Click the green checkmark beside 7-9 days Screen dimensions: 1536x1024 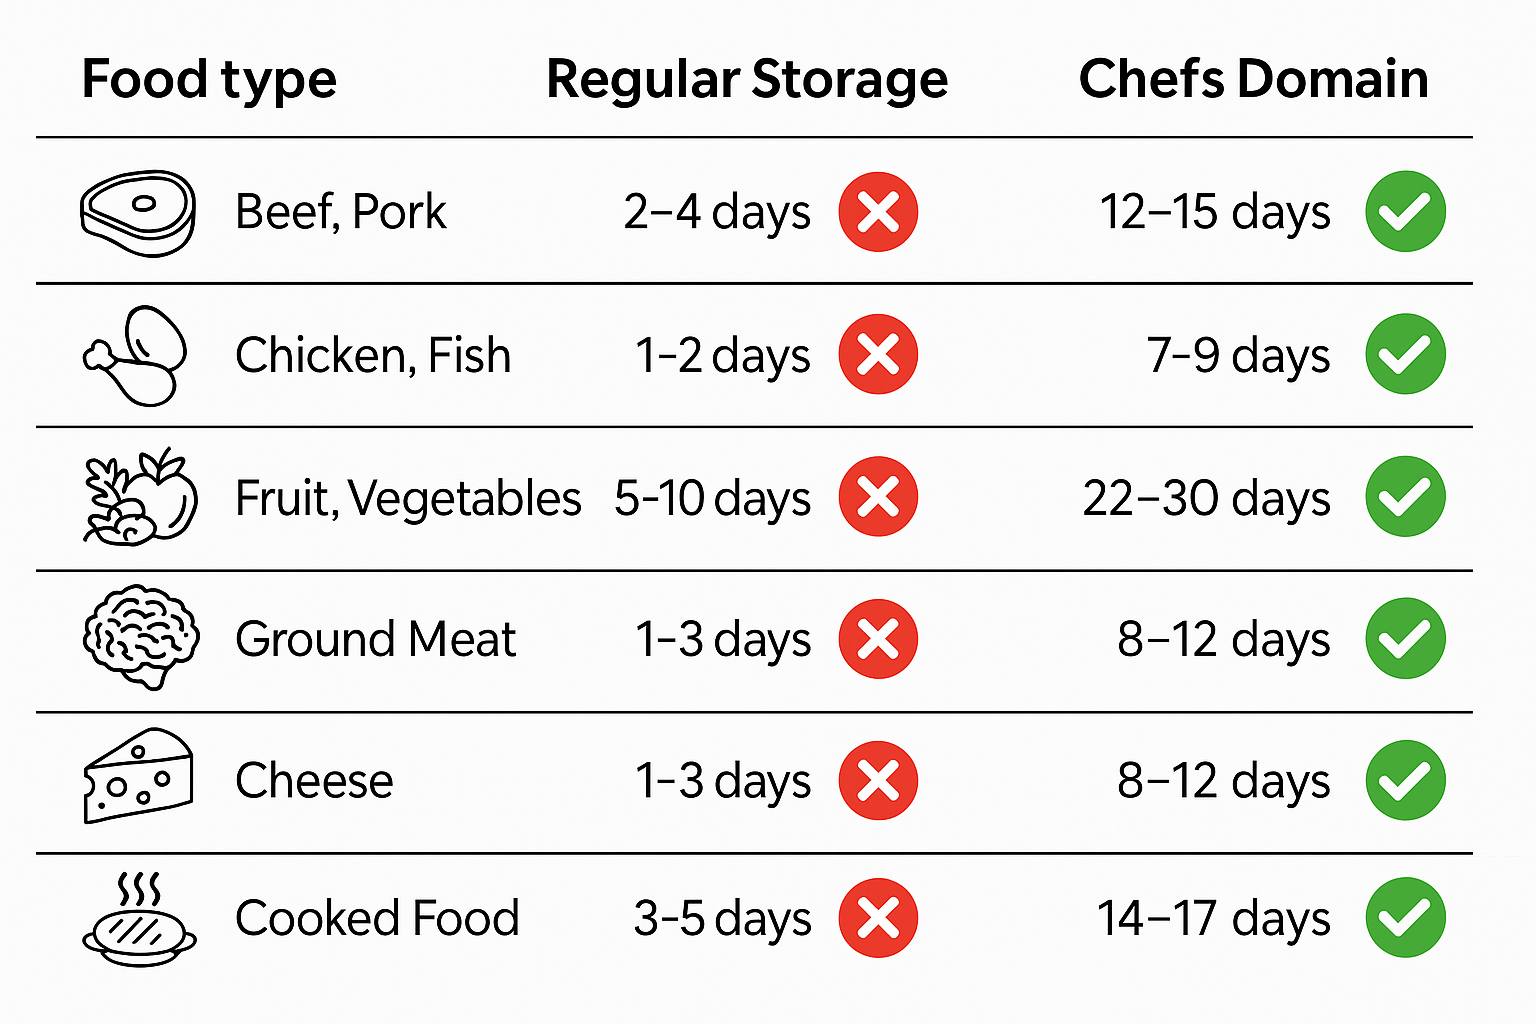(x=1405, y=355)
